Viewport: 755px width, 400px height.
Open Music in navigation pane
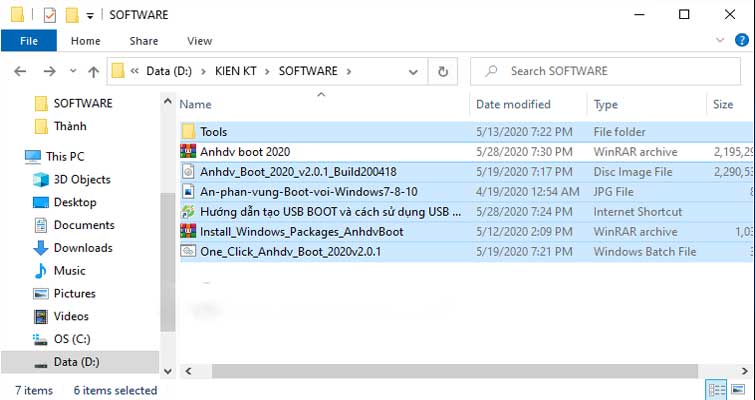tap(69, 271)
